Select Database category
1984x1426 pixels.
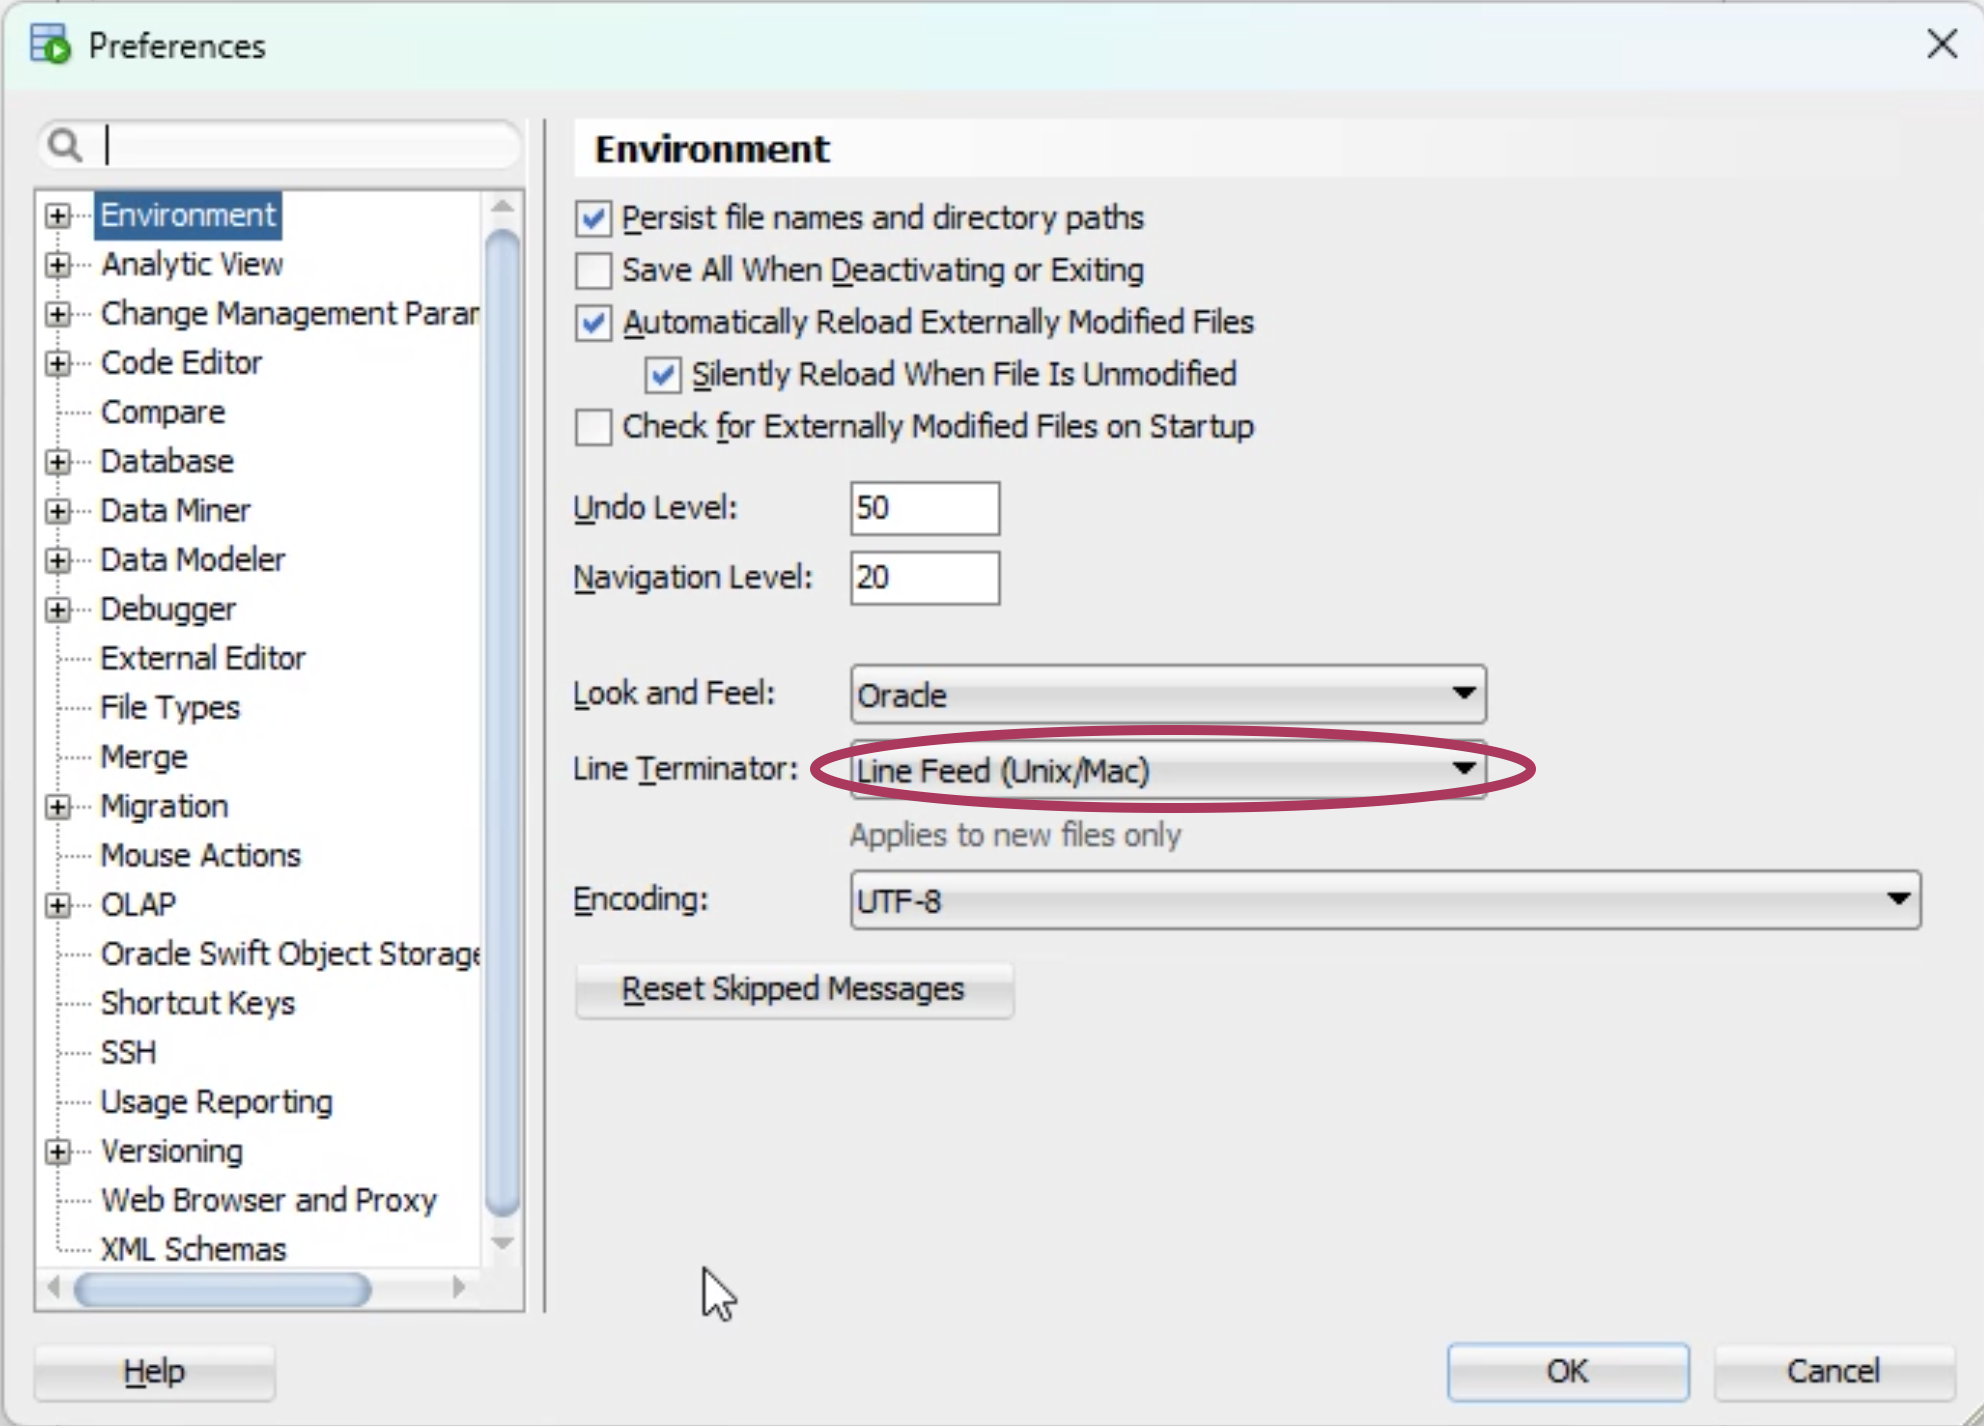pyautogui.click(x=167, y=461)
